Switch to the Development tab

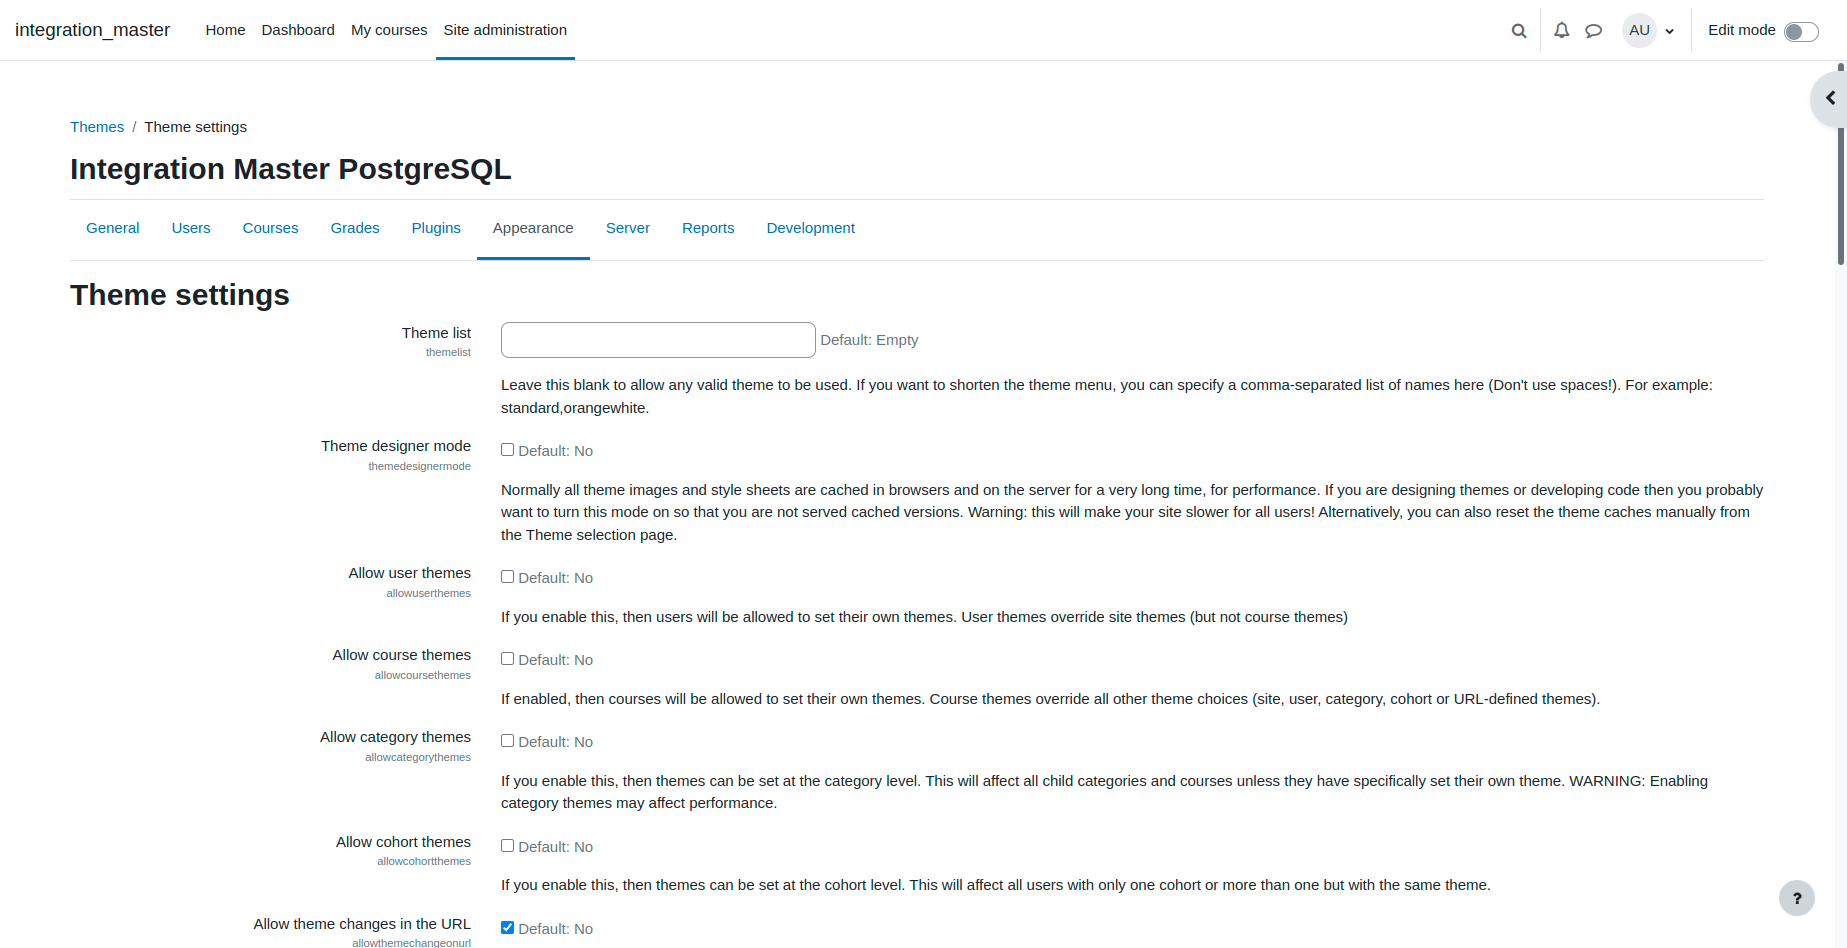pyautogui.click(x=811, y=228)
